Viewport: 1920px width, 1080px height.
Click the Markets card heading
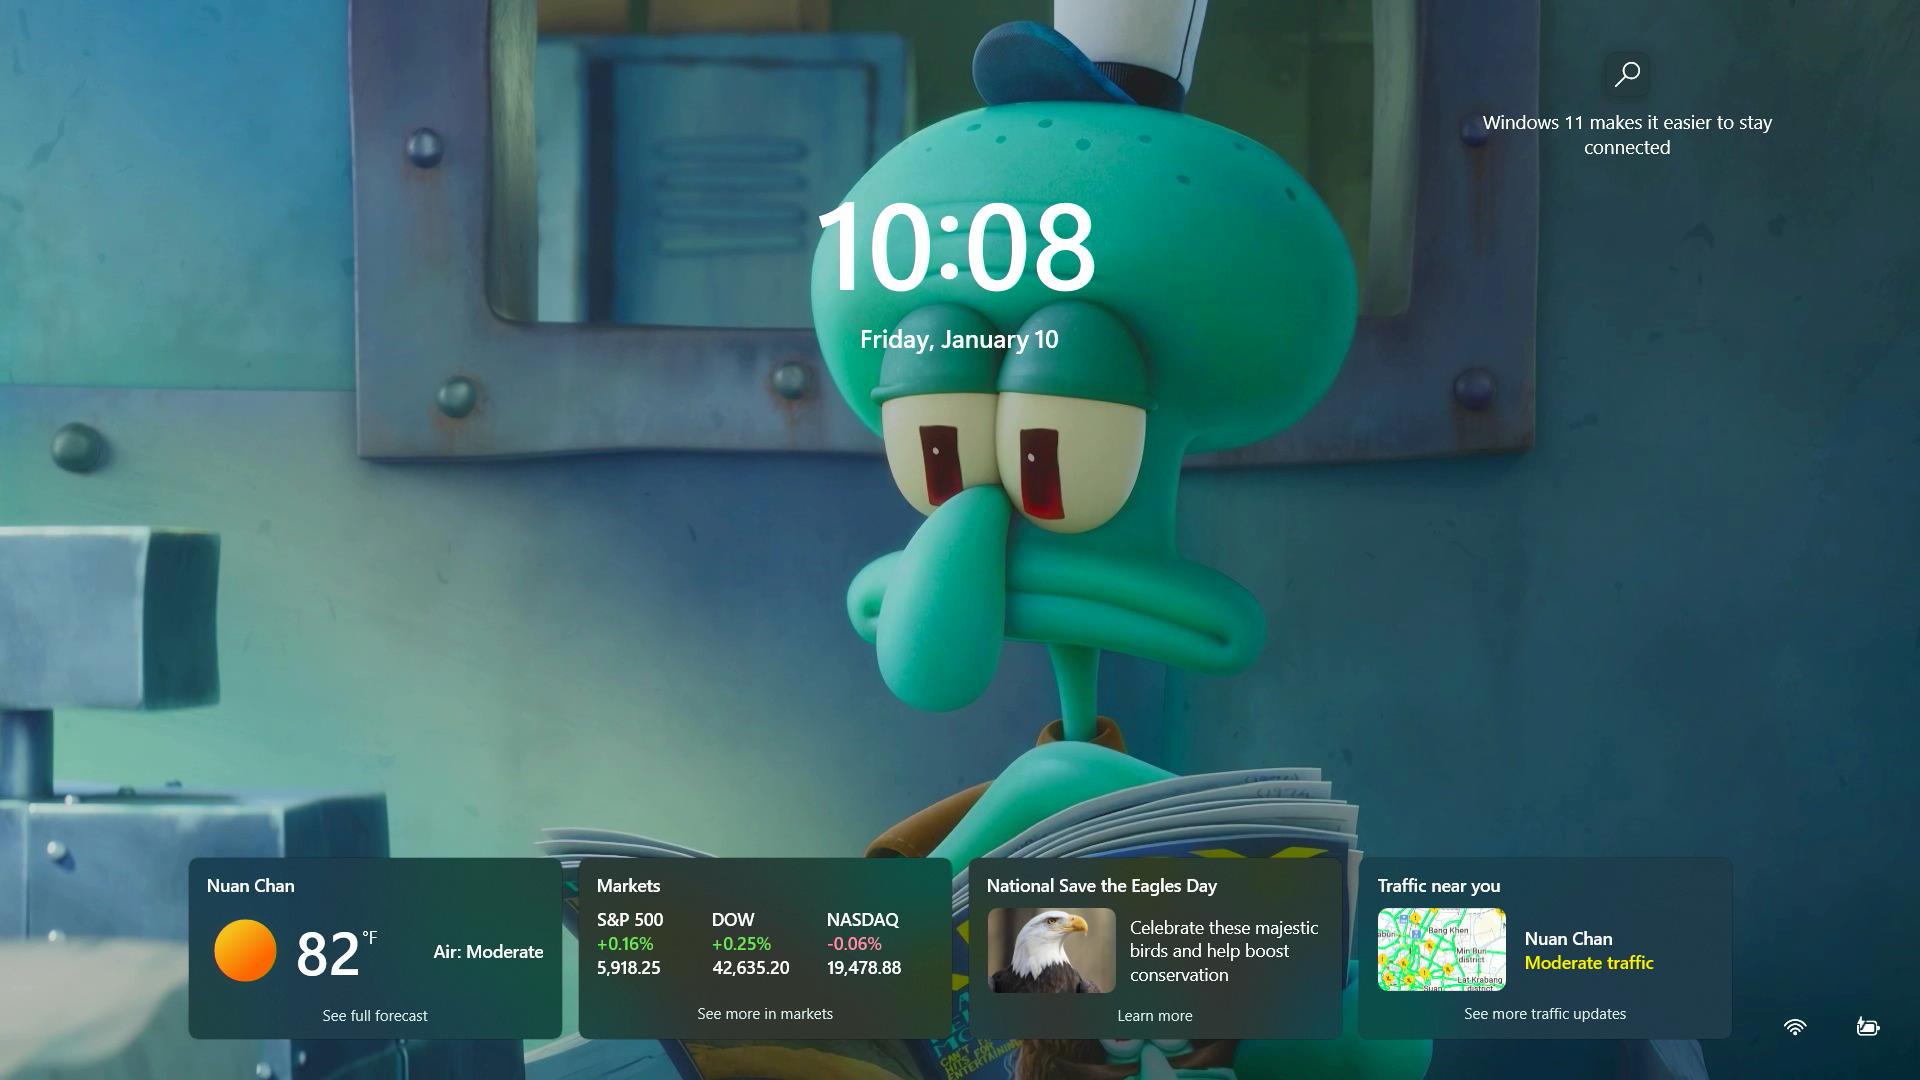628,886
